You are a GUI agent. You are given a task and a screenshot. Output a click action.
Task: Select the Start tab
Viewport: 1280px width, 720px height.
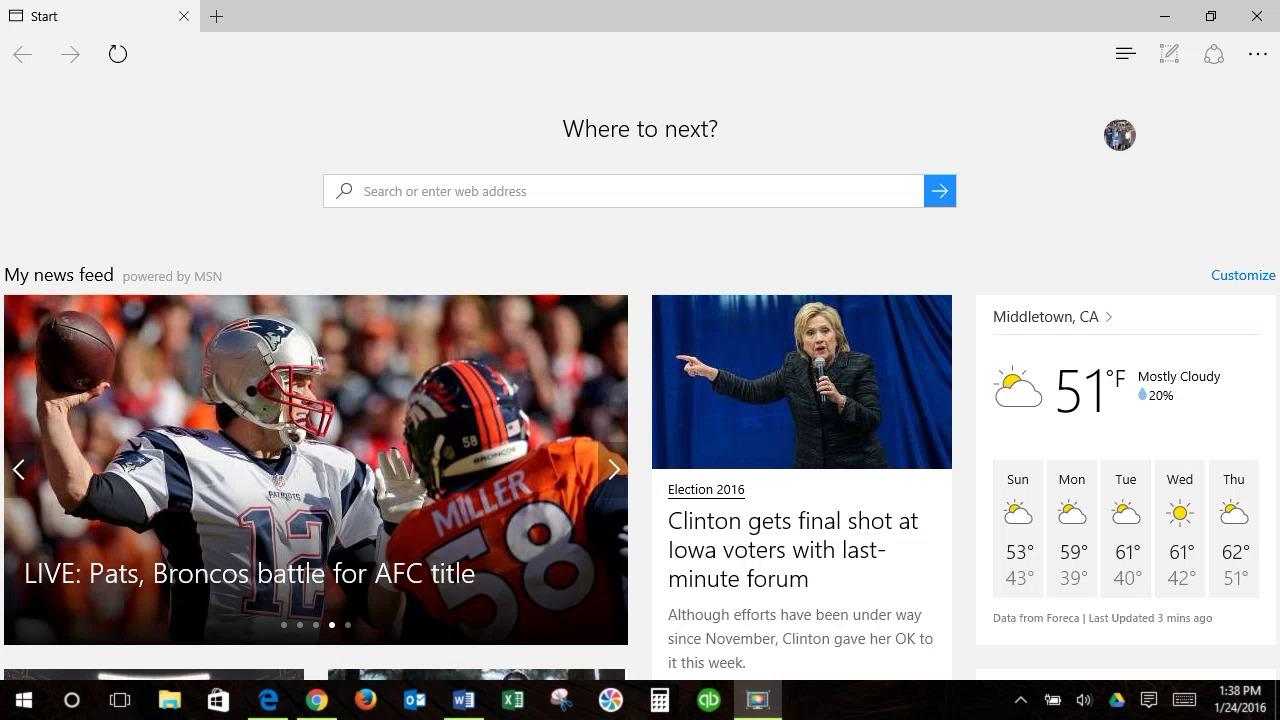pos(98,16)
